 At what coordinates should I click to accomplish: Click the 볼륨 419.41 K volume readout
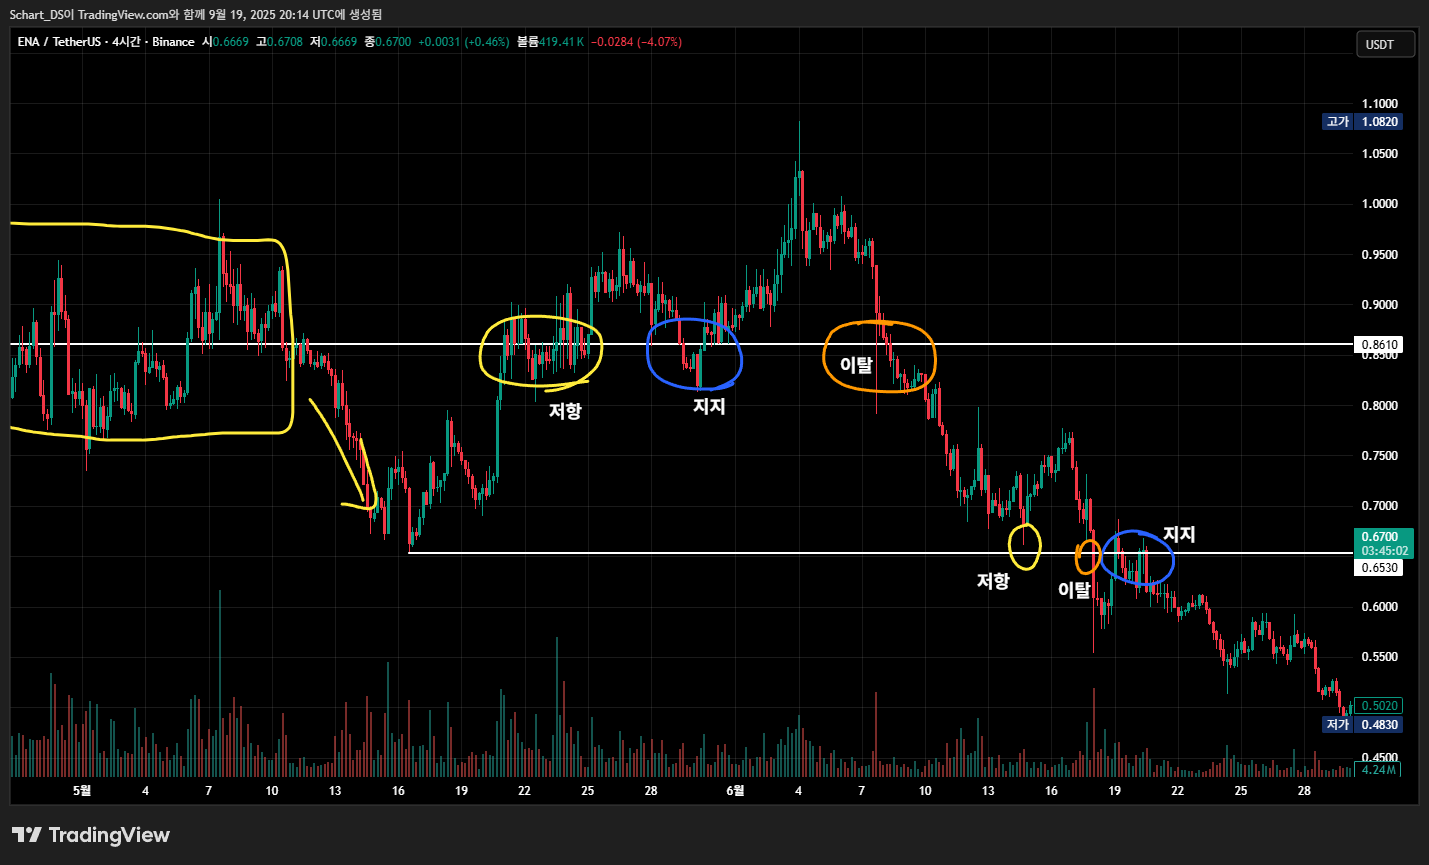[x=551, y=42]
